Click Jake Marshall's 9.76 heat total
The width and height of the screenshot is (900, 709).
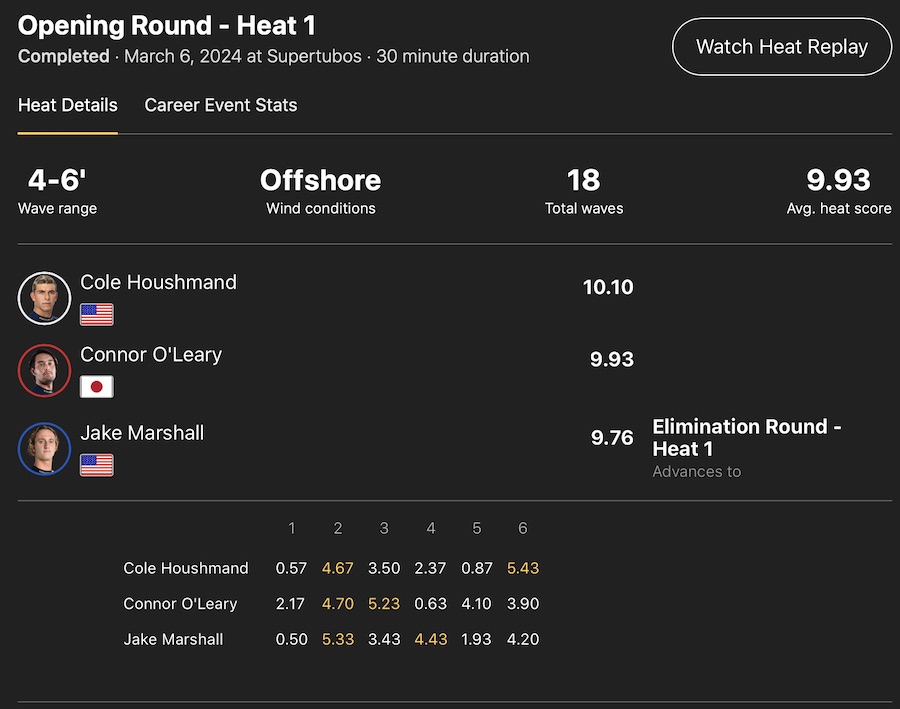[612, 437]
